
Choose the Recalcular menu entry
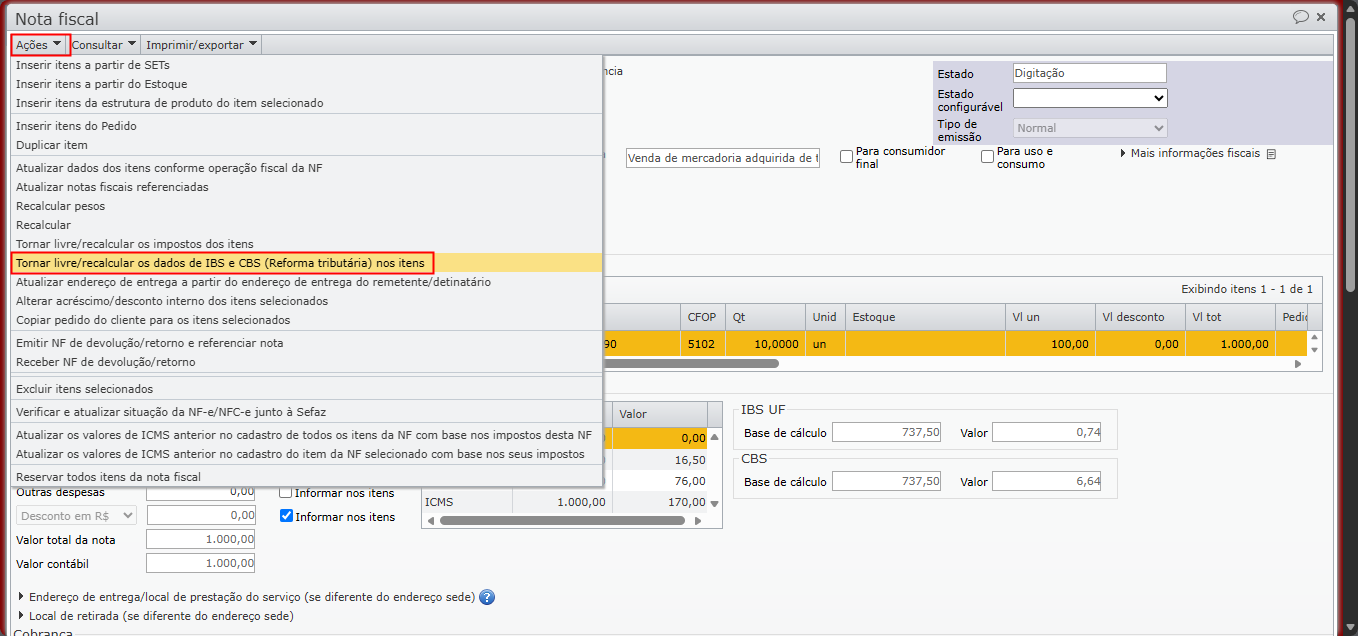click(x=306, y=225)
